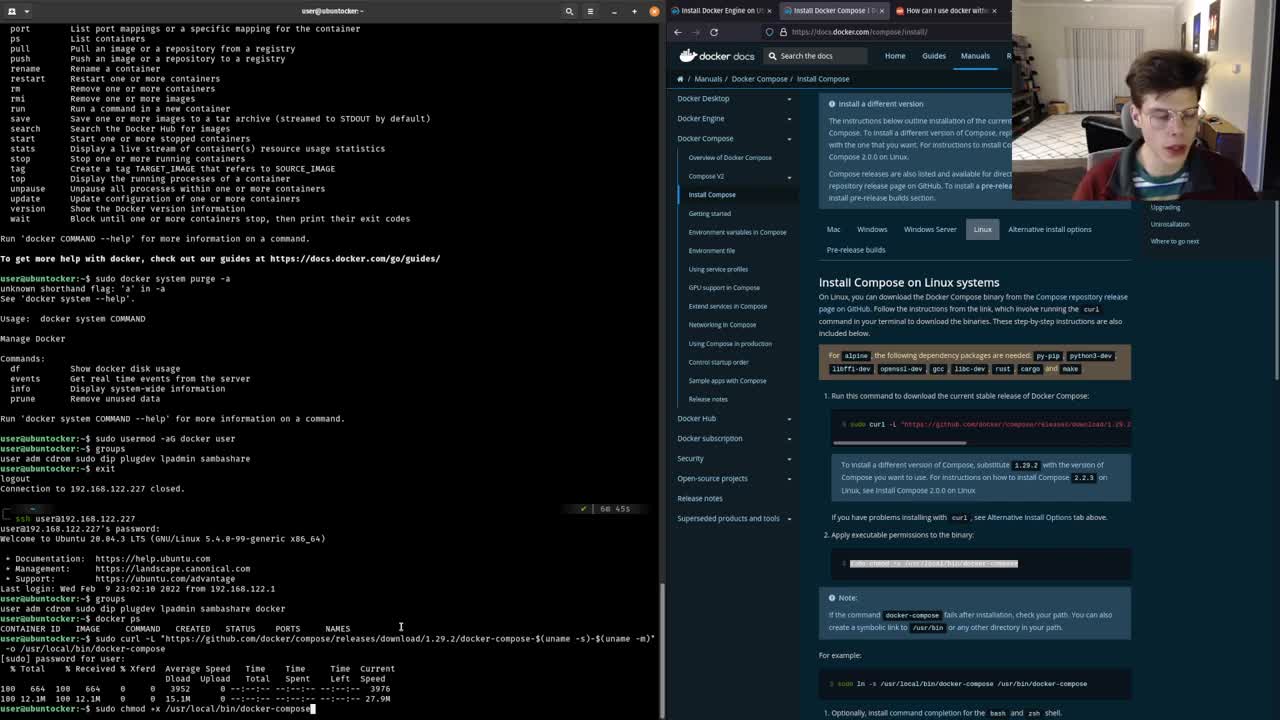The height and width of the screenshot is (720, 1280).
Task: Open Getting started sidebar item
Action: coord(709,213)
